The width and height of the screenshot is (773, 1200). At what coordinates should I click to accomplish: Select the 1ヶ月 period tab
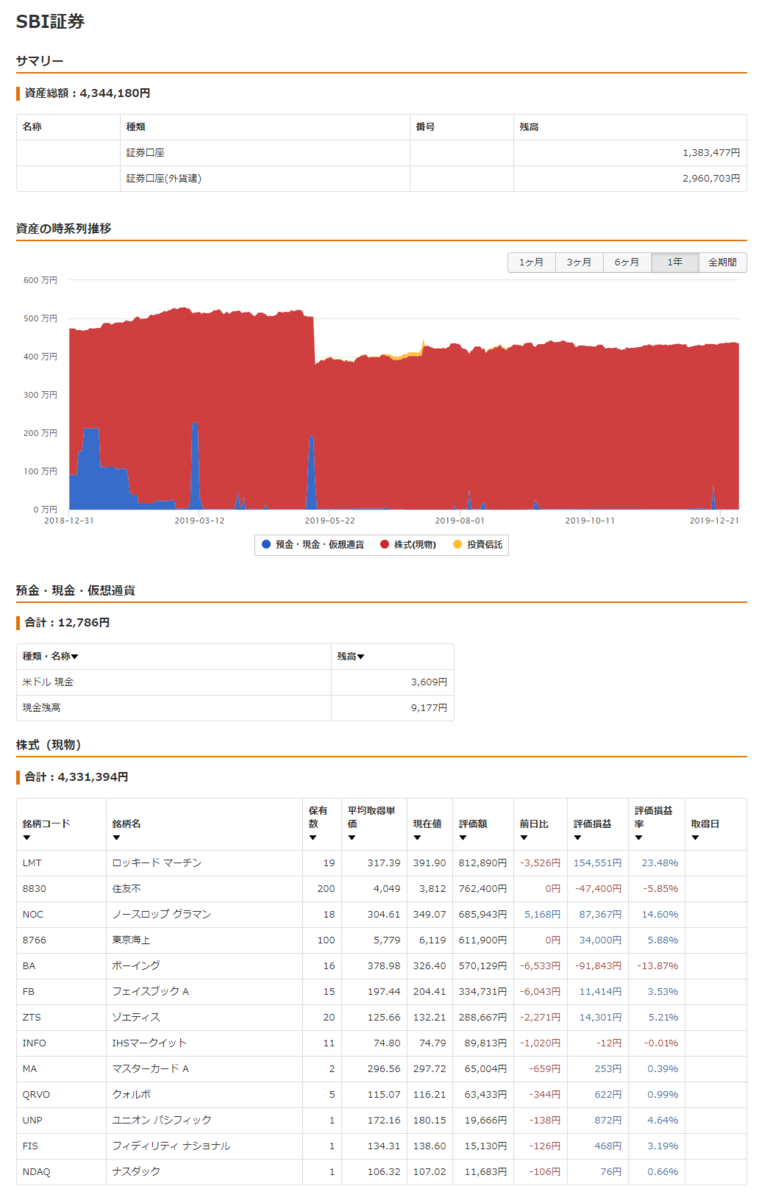532,262
